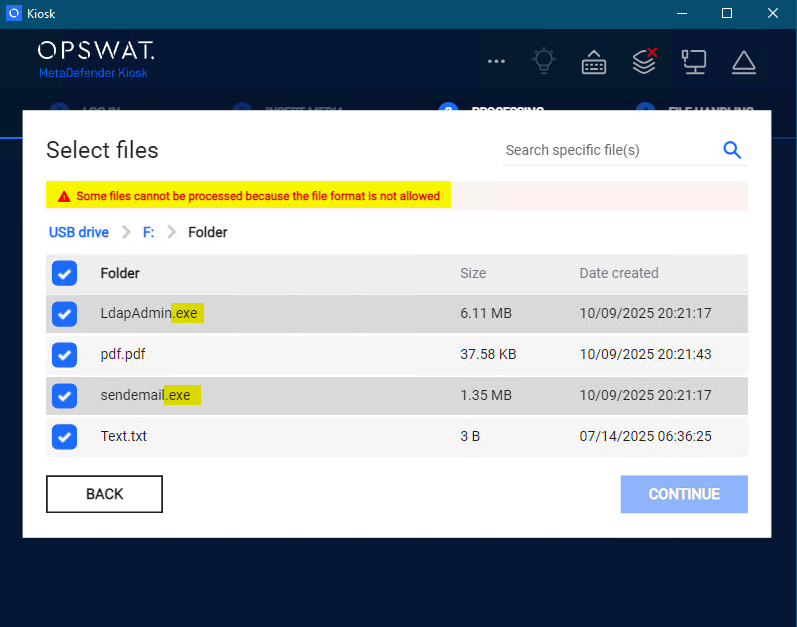Image resolution: width=797 pixels, height=627 pixels.
Task: Uncheck the sendemail.exe checkbox
Action: [x=65, y=396]
